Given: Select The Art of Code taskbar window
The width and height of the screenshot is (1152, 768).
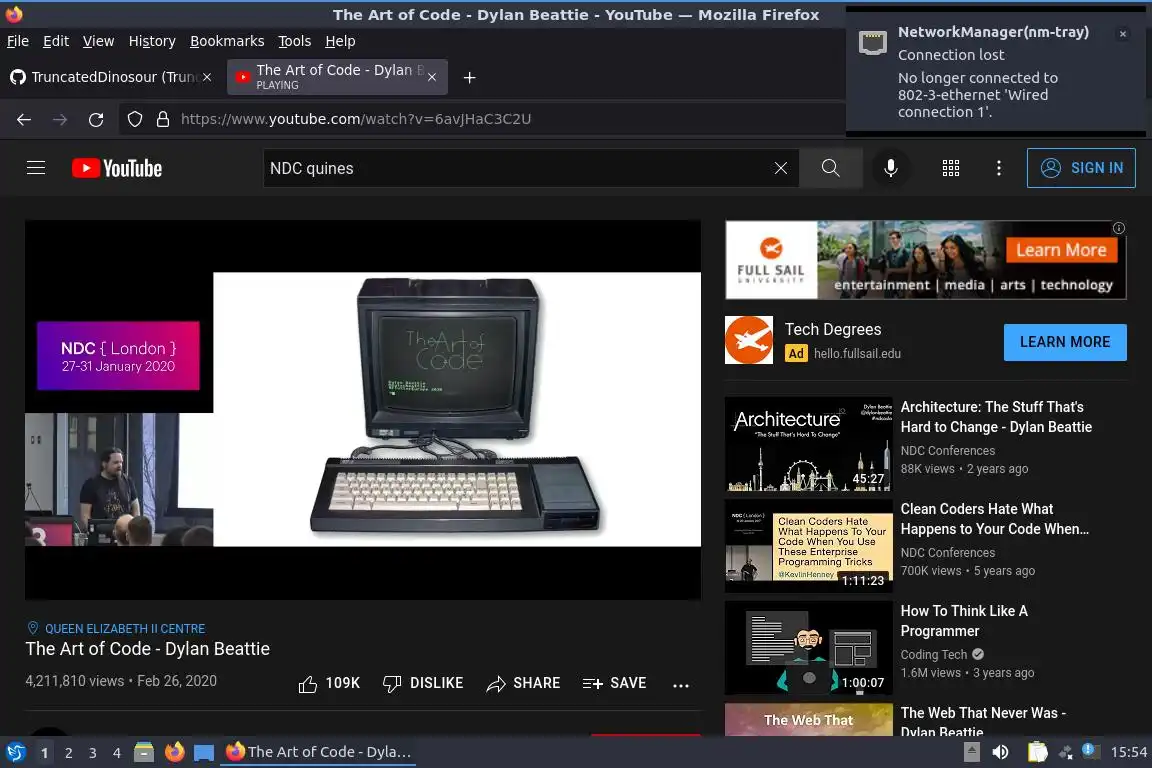Looking at the screenshot, I should [317, 752].
